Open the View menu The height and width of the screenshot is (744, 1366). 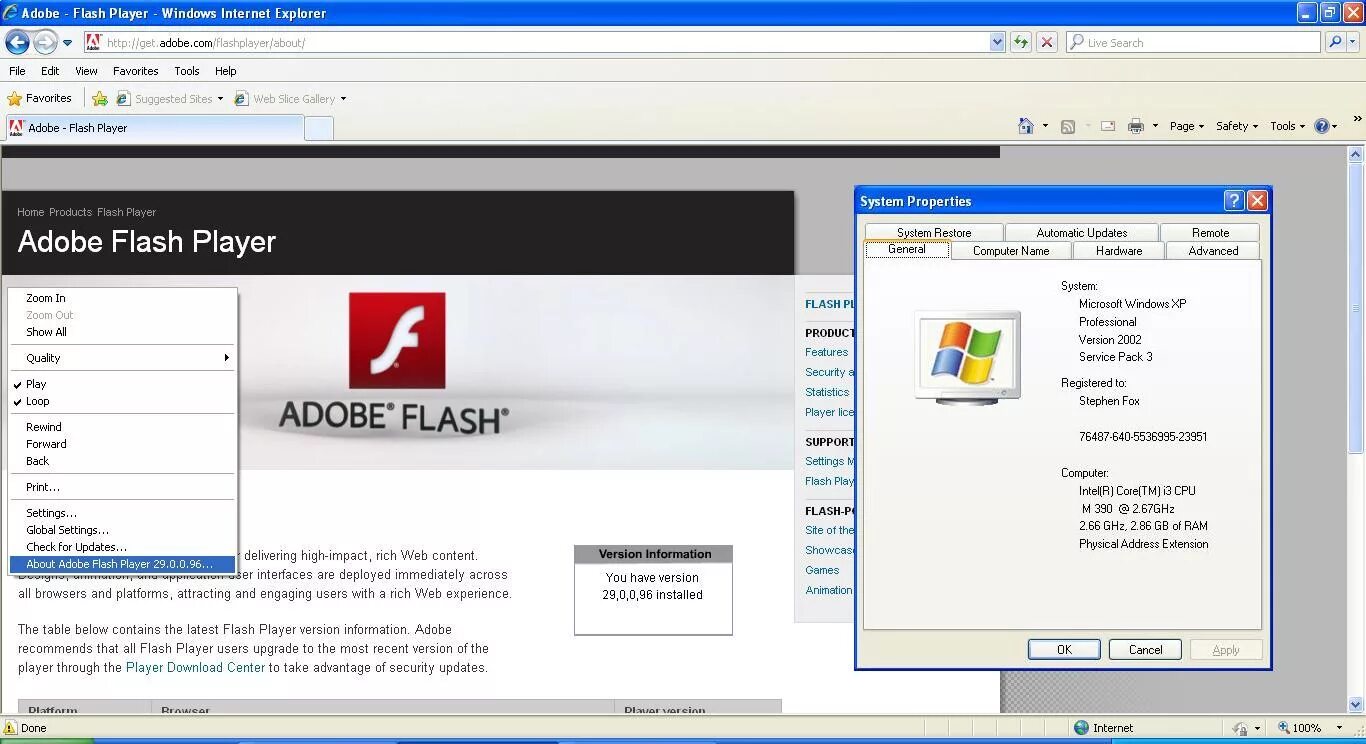tap(86, 71)
